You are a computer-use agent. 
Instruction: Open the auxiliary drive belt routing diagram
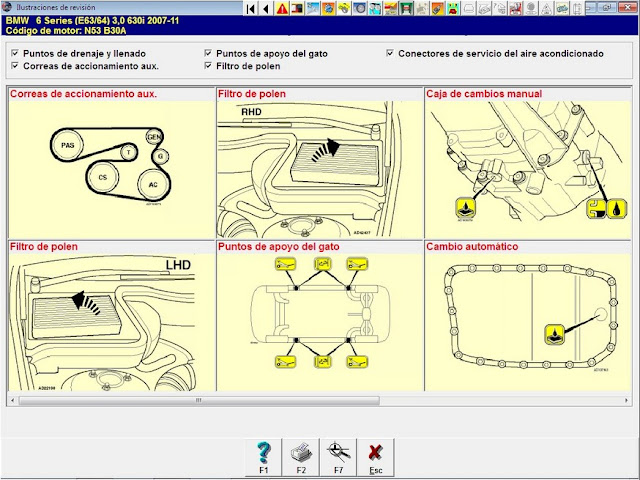(111, 169)
